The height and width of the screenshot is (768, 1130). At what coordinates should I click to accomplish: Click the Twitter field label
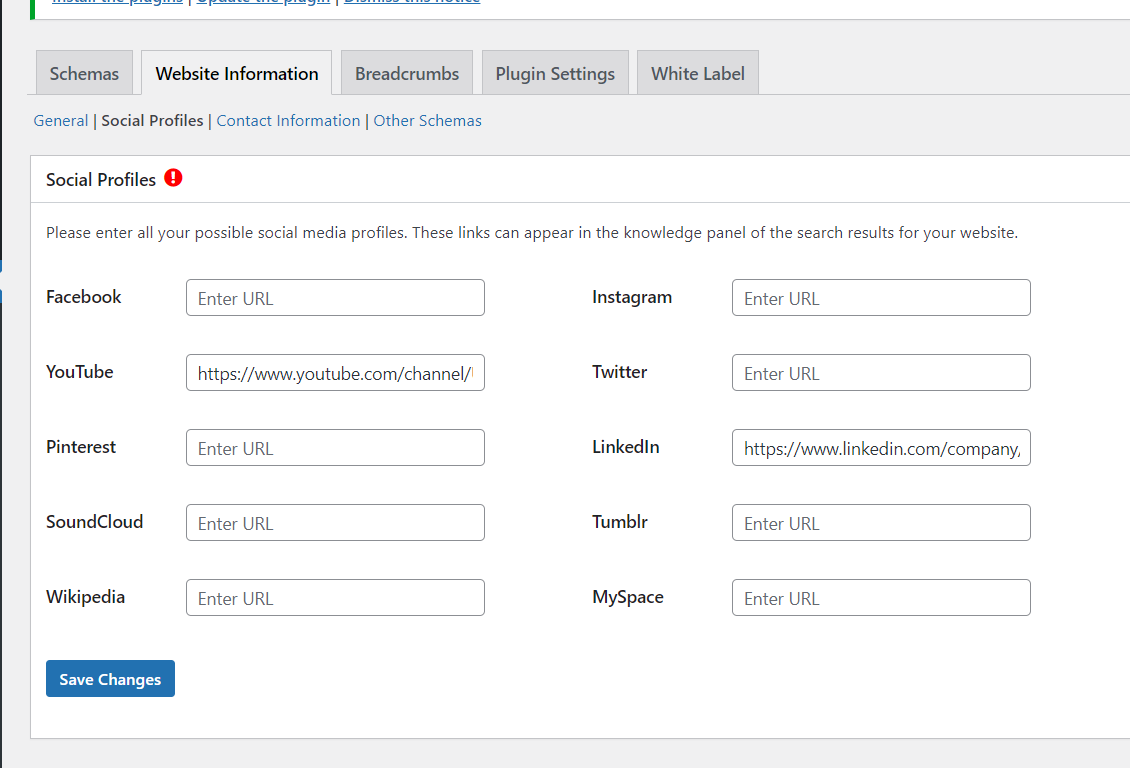tap(620, 372)
